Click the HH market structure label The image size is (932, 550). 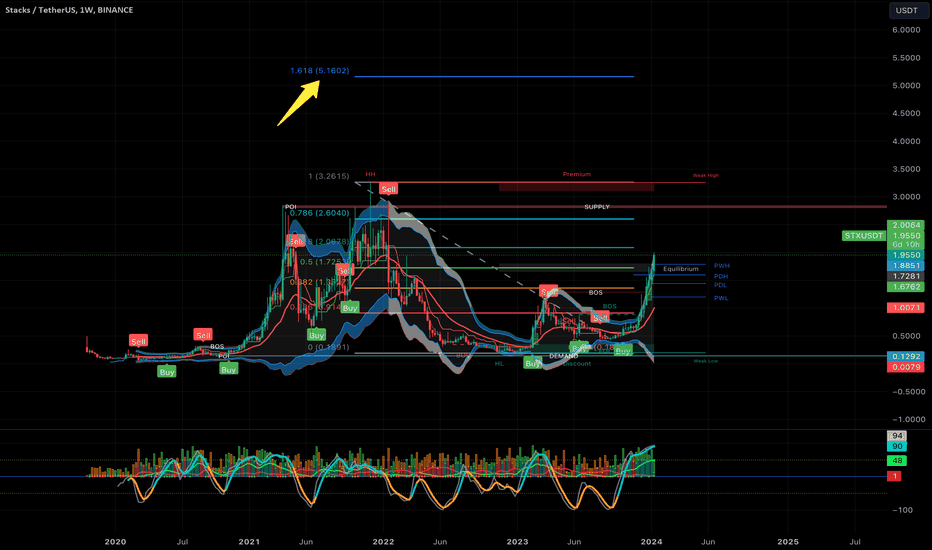[370, 174]
